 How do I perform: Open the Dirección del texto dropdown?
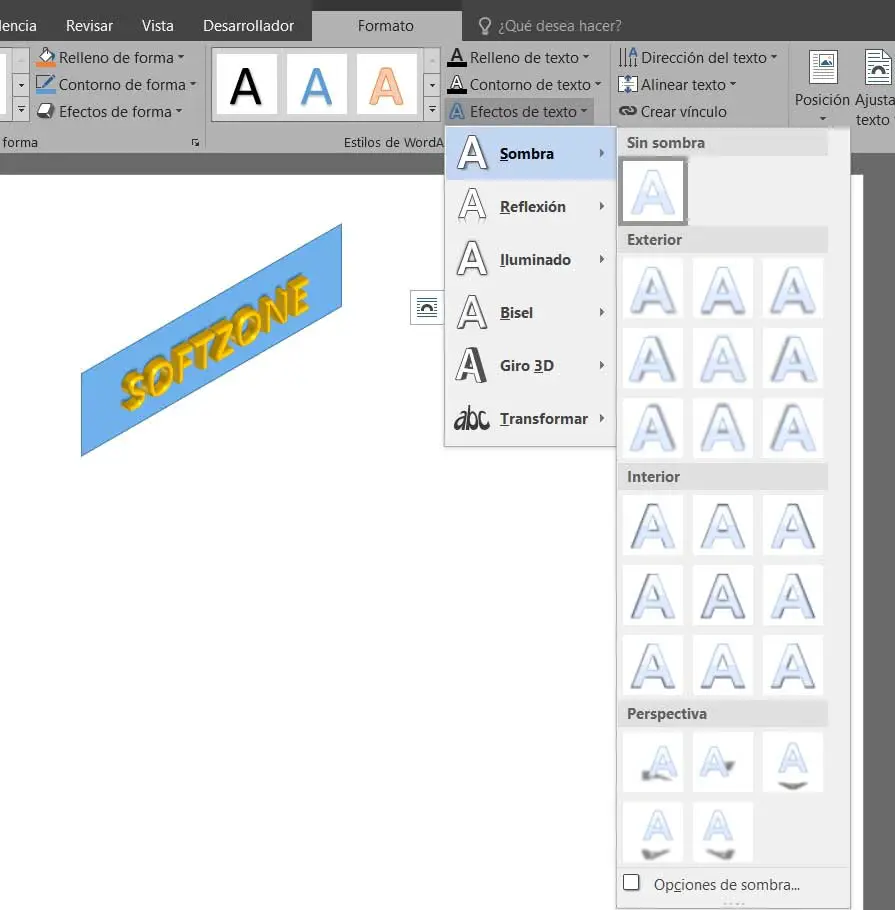[x=773, y=57]
